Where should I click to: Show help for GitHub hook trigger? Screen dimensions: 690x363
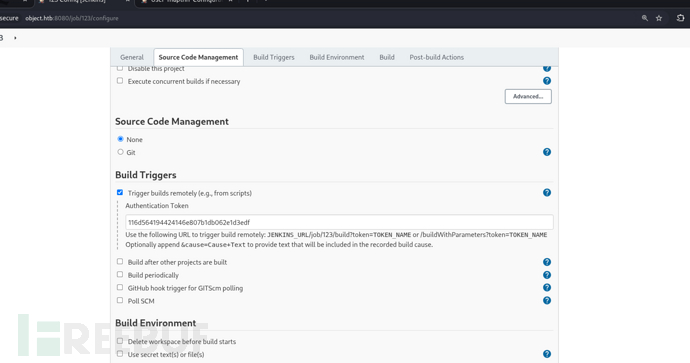pyautogui.click(x=547, y=288)
